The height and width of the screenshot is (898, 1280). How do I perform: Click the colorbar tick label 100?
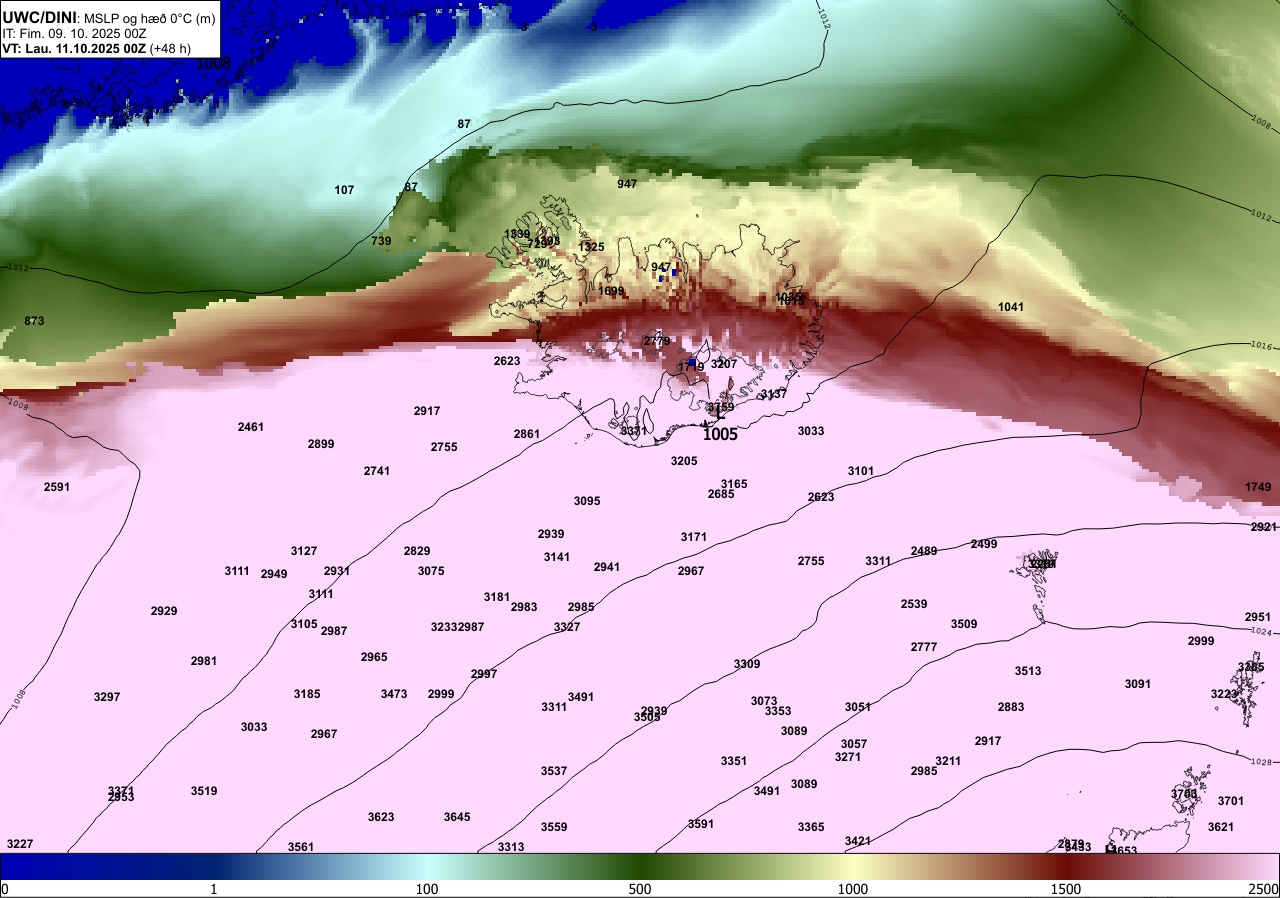point(427,889)
